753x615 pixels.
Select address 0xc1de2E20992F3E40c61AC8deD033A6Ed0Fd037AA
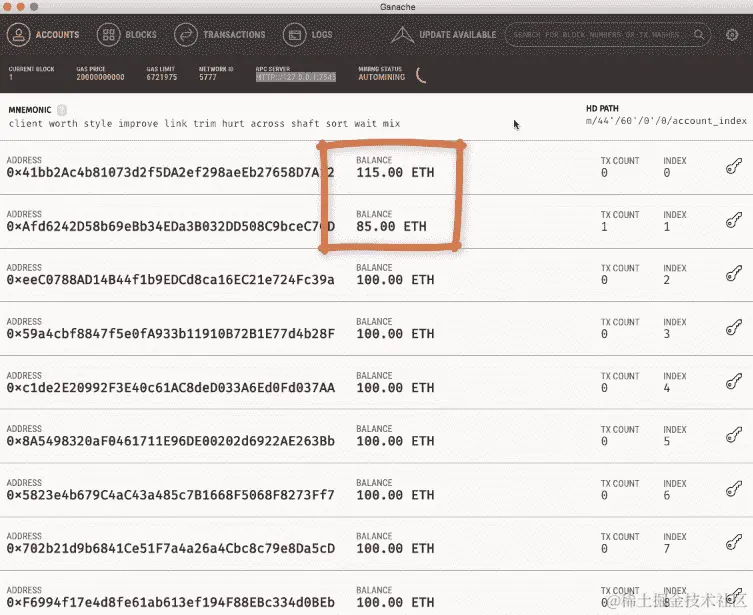pyautogui.click(x=170, y=387)
